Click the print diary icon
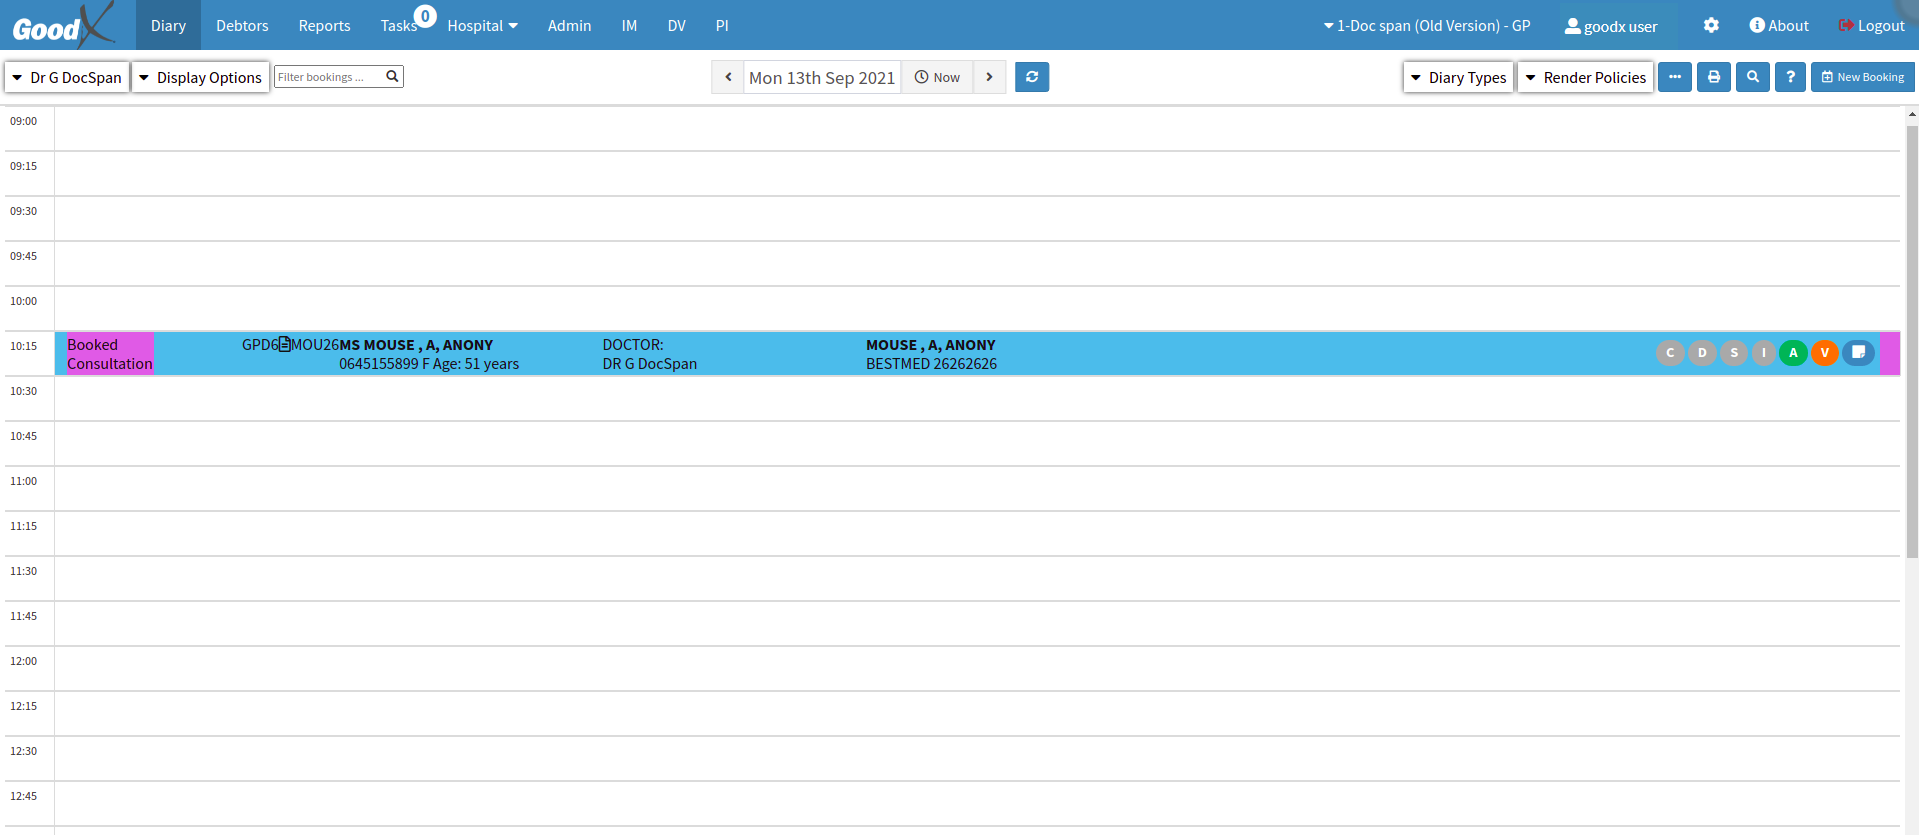The image size is (1919, 835). [1713, 77]
